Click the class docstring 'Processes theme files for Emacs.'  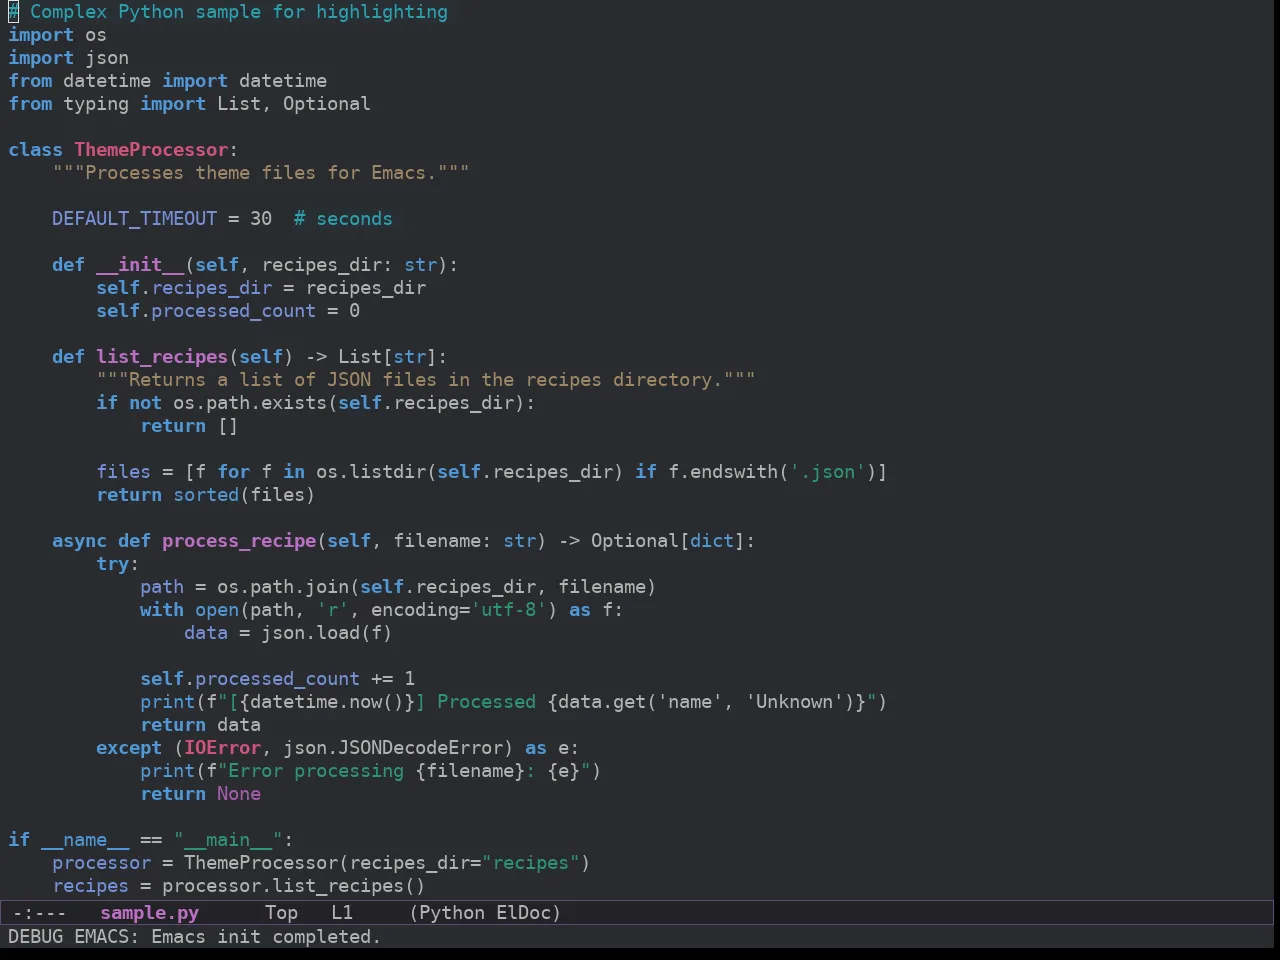[x=260, y=173]
